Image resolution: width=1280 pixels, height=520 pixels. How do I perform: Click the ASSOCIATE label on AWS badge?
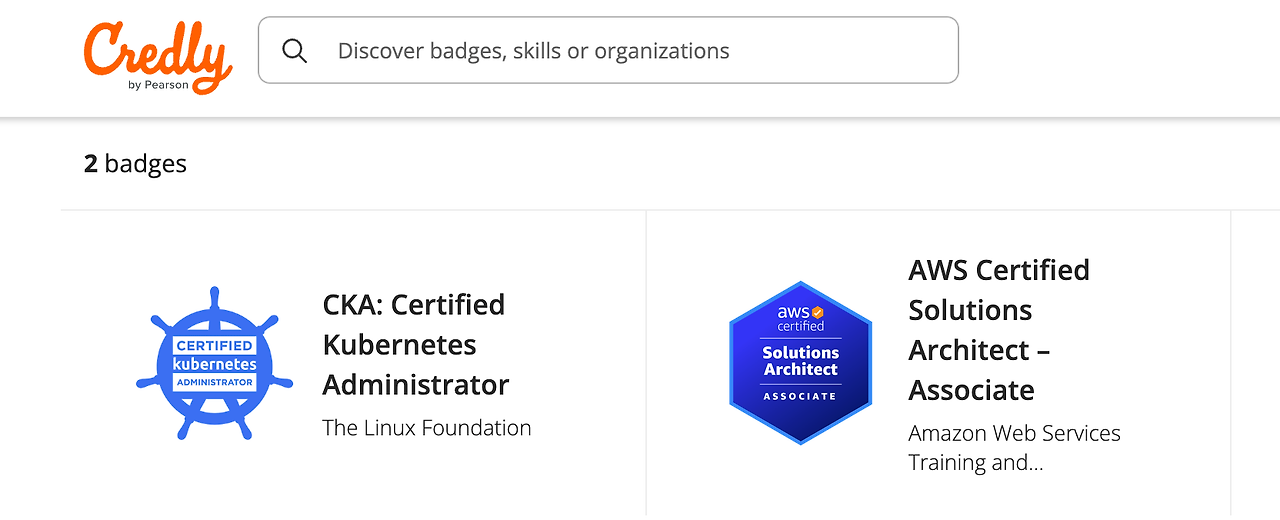(x=800, y=396)
